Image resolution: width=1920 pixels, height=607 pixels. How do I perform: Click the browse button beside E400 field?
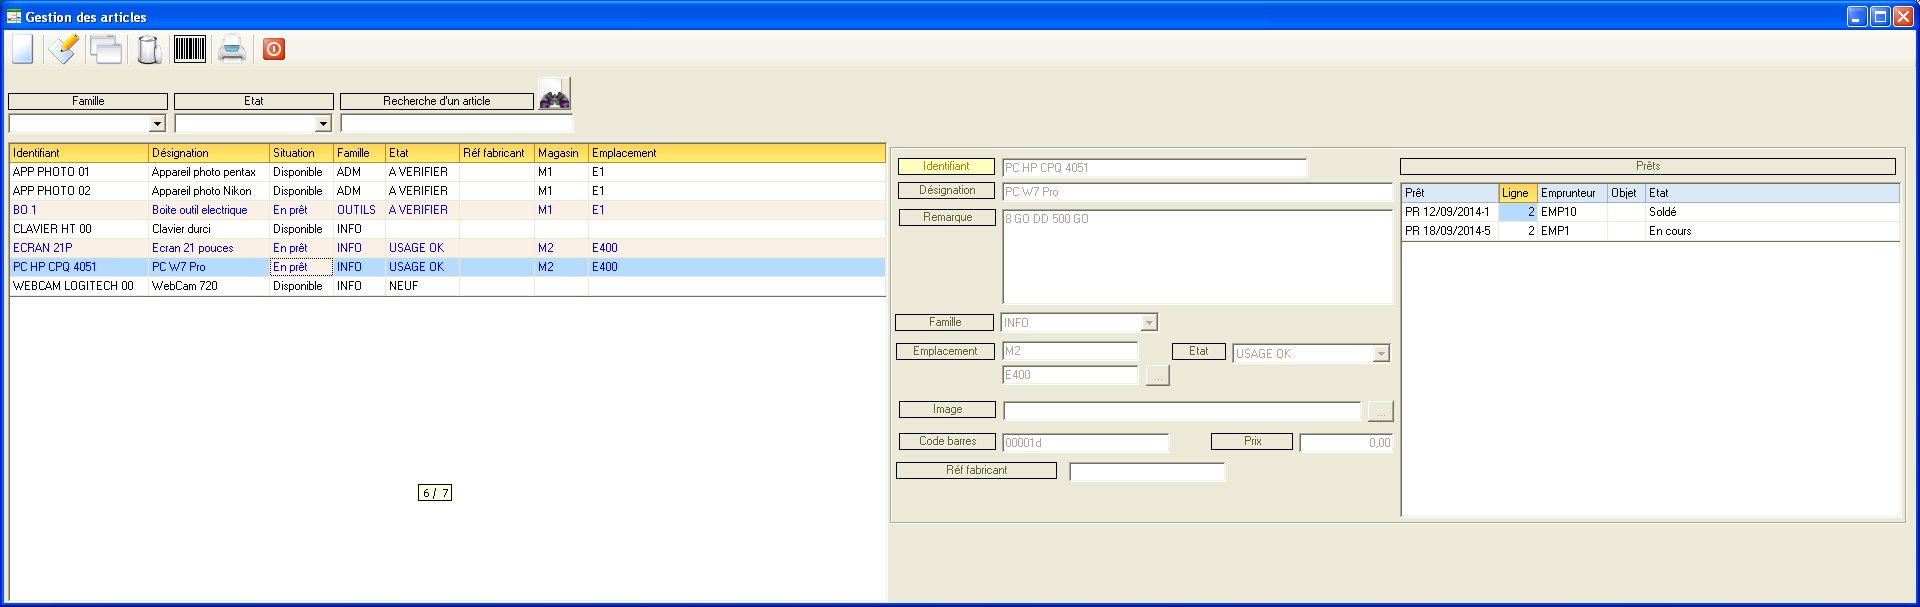1157,376
